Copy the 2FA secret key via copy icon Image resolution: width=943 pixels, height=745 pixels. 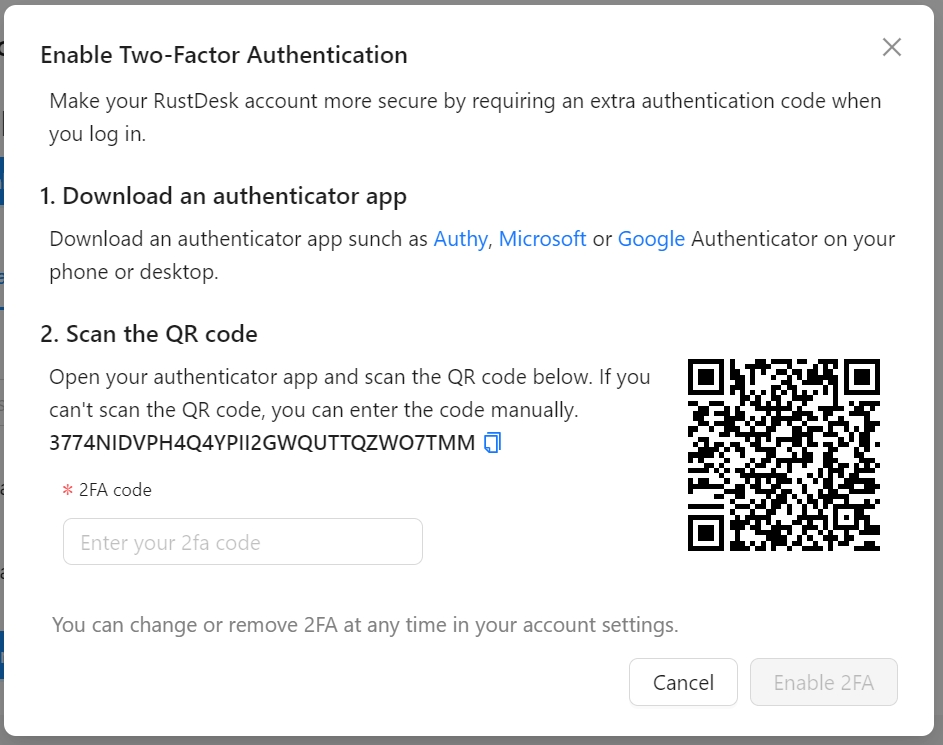click(492, 443)
